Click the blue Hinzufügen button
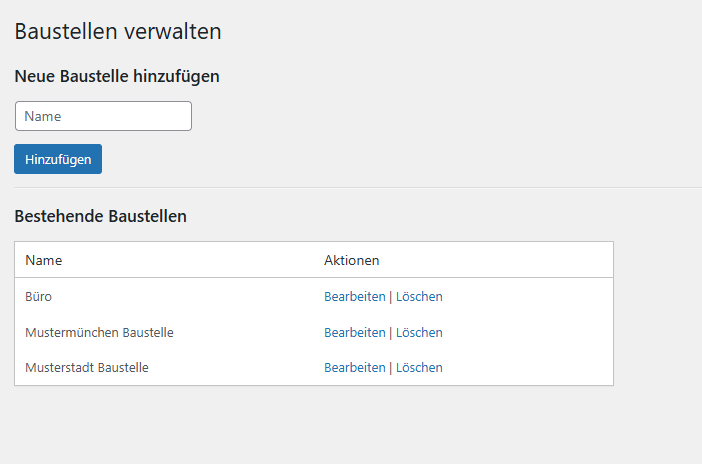Viewport: 702px width, 464px height. 58,159
